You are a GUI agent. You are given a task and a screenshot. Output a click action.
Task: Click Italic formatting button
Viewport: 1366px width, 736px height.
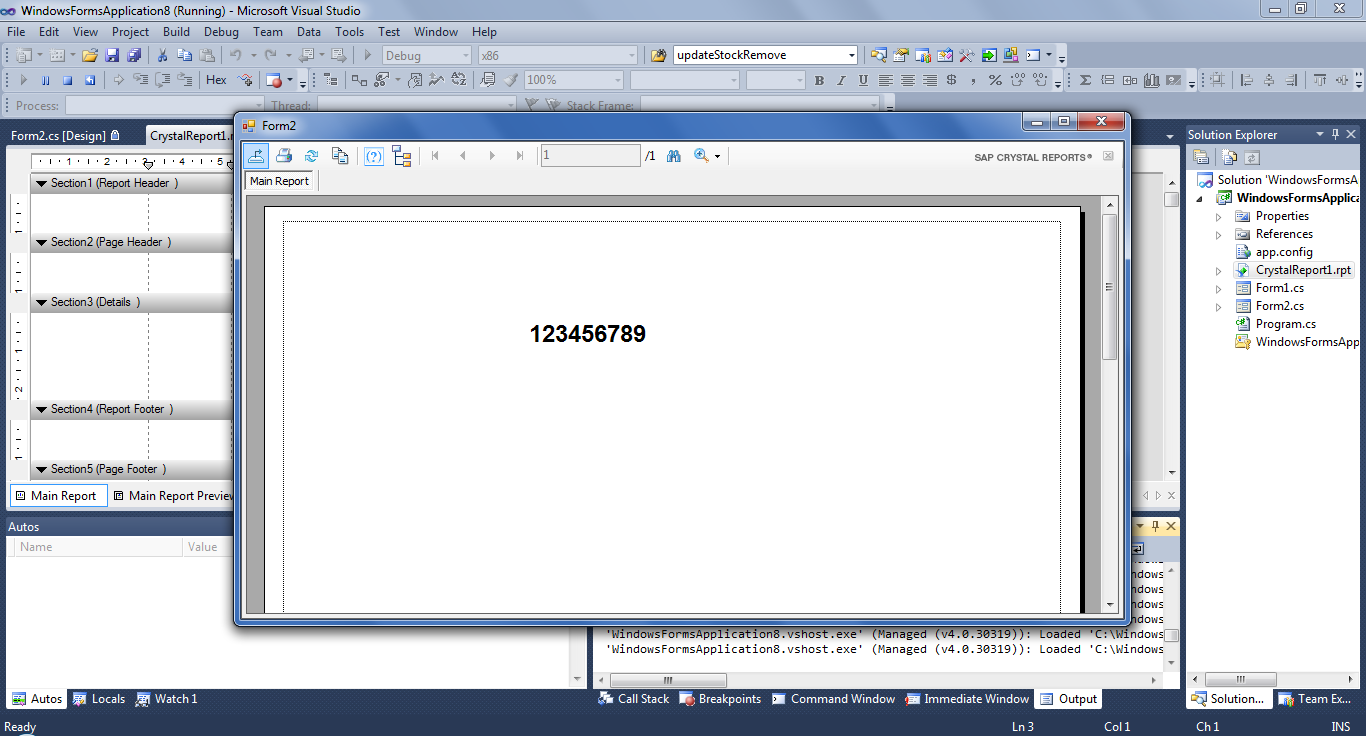[841, 80]
